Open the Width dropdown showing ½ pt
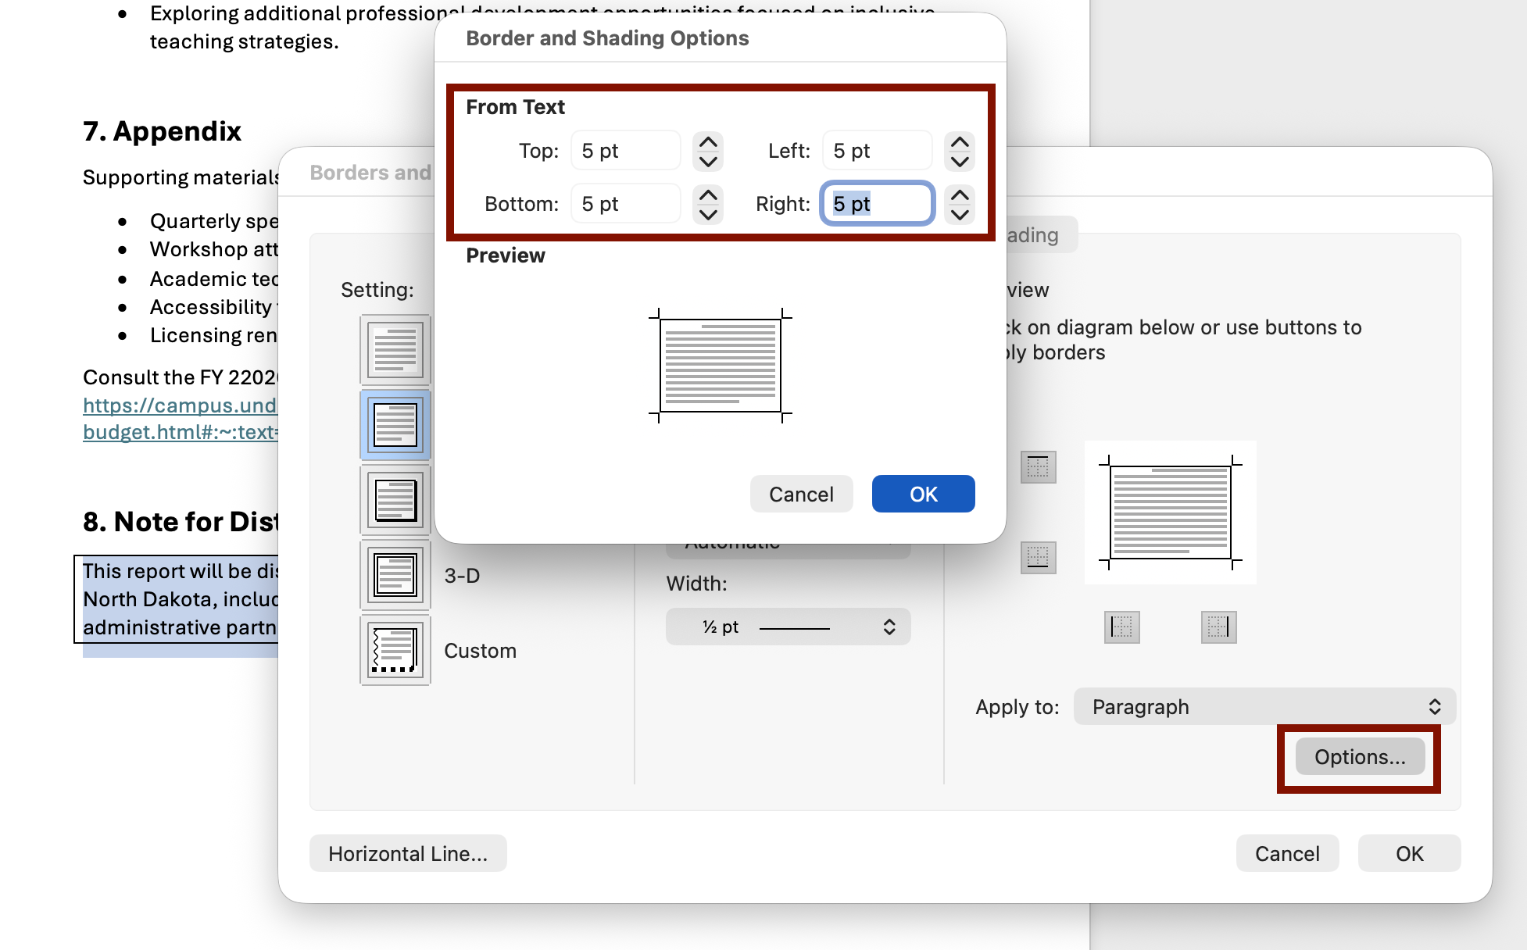This screenshot has width=1527, height=950. [x=788, y=626]
